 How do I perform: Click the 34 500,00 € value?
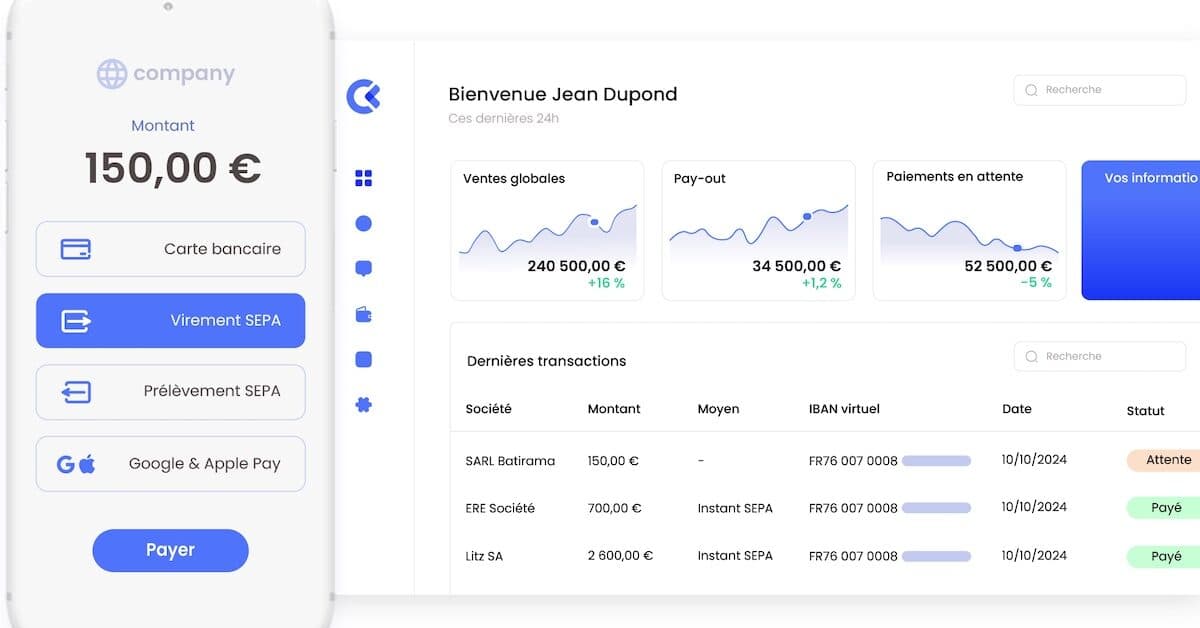click(x=797, y=266)
